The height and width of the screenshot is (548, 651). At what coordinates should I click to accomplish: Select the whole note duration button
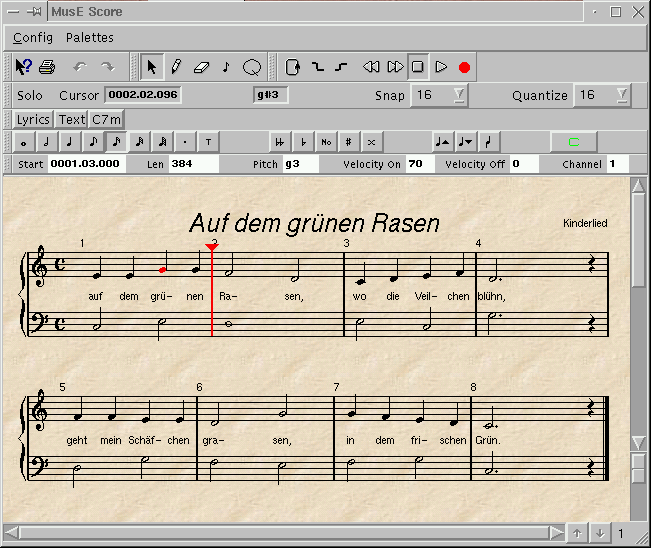[22, 142]
